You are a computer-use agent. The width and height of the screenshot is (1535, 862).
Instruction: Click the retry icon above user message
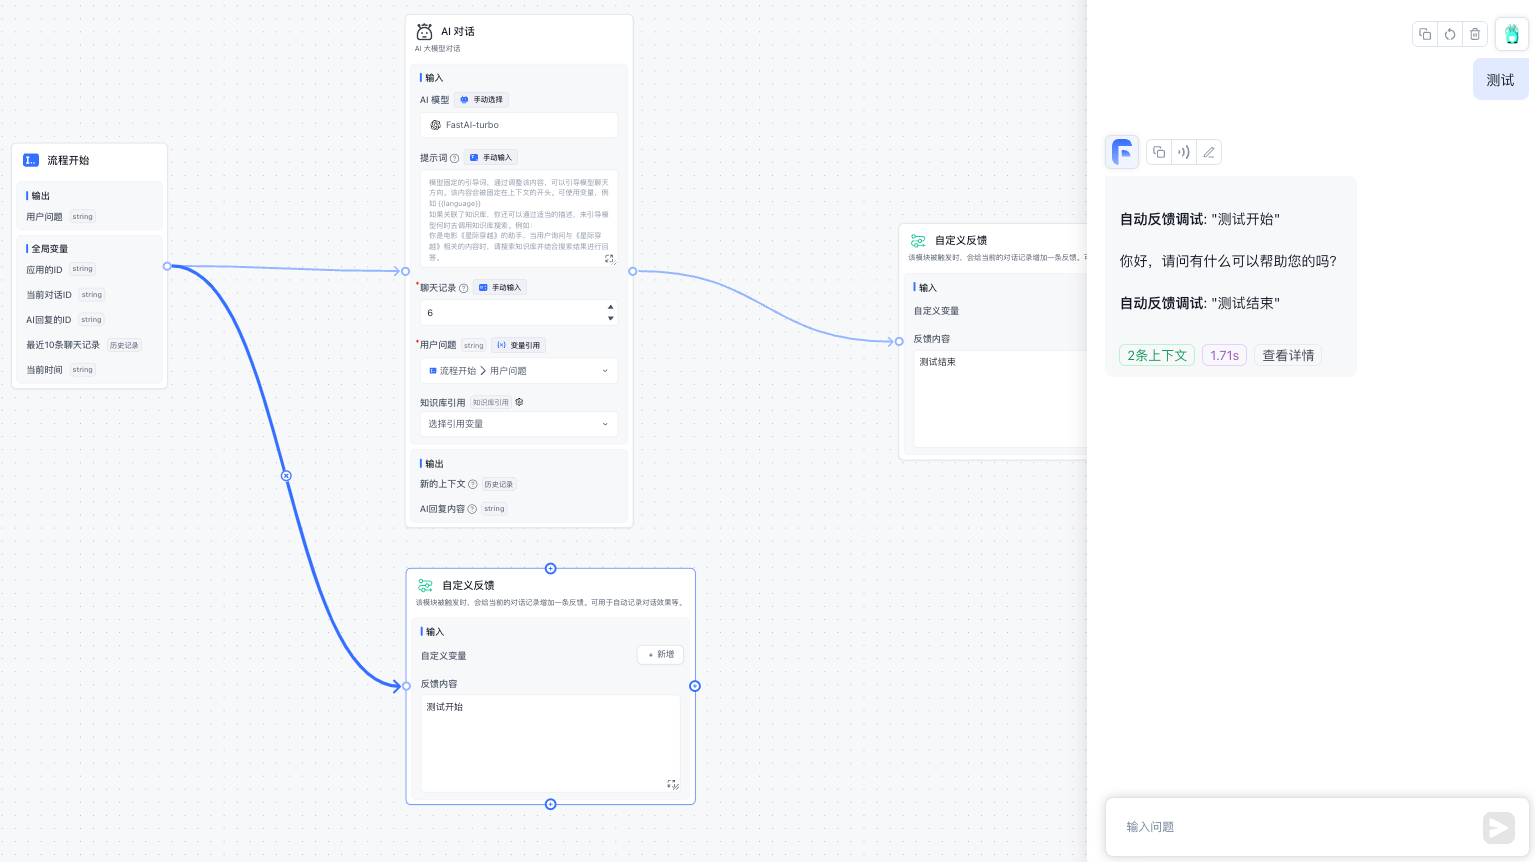coord(1450,34)
